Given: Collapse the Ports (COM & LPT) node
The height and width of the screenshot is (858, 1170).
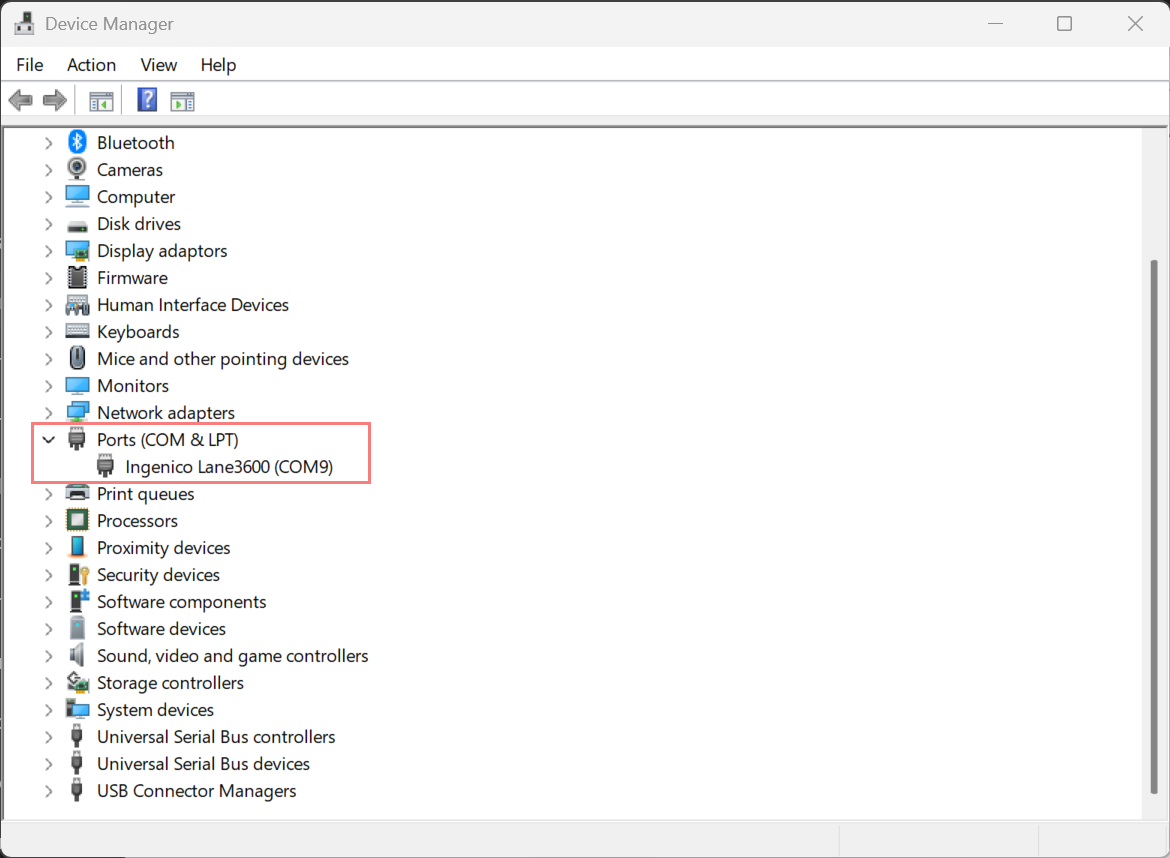Looking at the screenshot, I should [x=48, y=440].
